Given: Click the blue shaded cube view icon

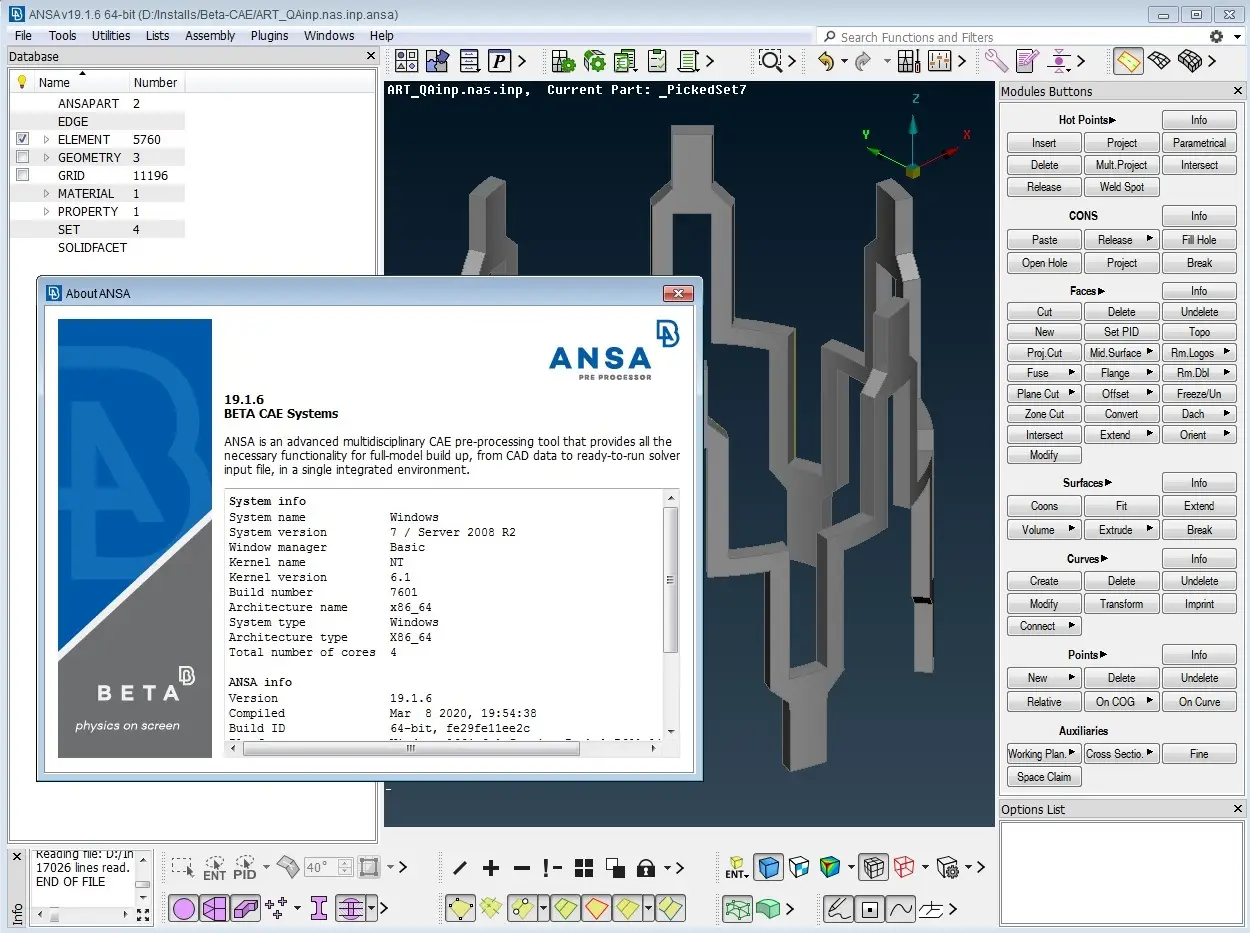Looking at the screenshot, I should pyautogui.click(x=768, y=868).
